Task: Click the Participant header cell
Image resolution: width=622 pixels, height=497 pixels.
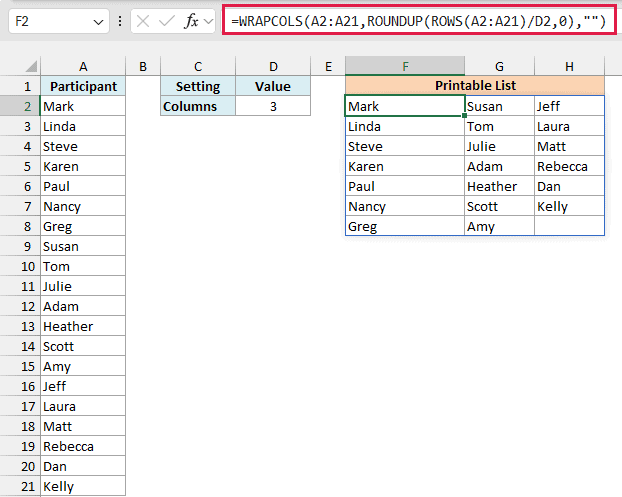Action: (83, 86)
